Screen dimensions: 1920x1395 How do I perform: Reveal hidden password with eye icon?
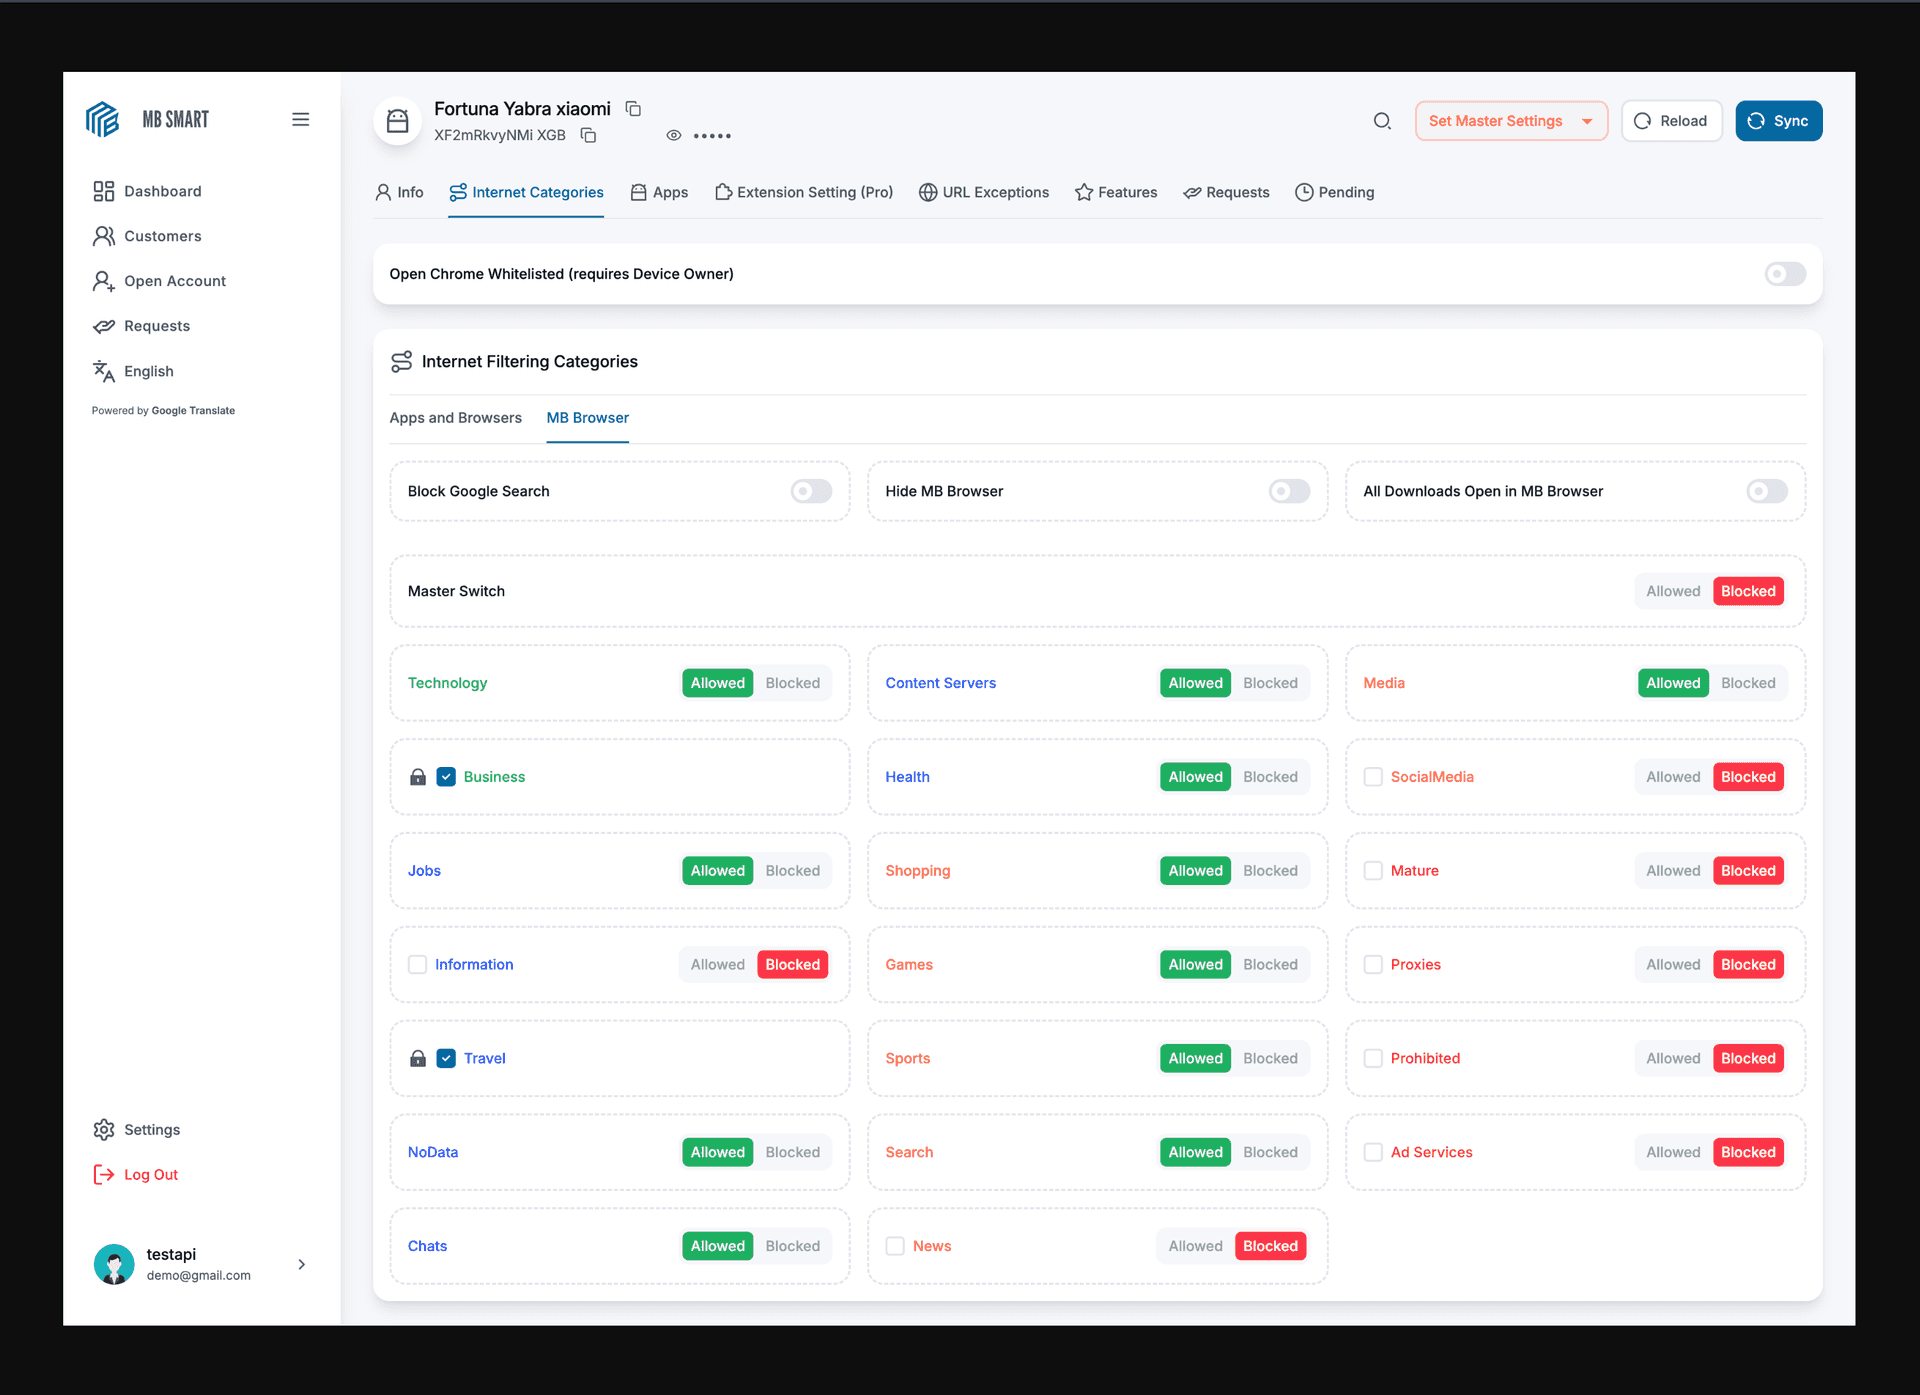click(x=674, y=135)
